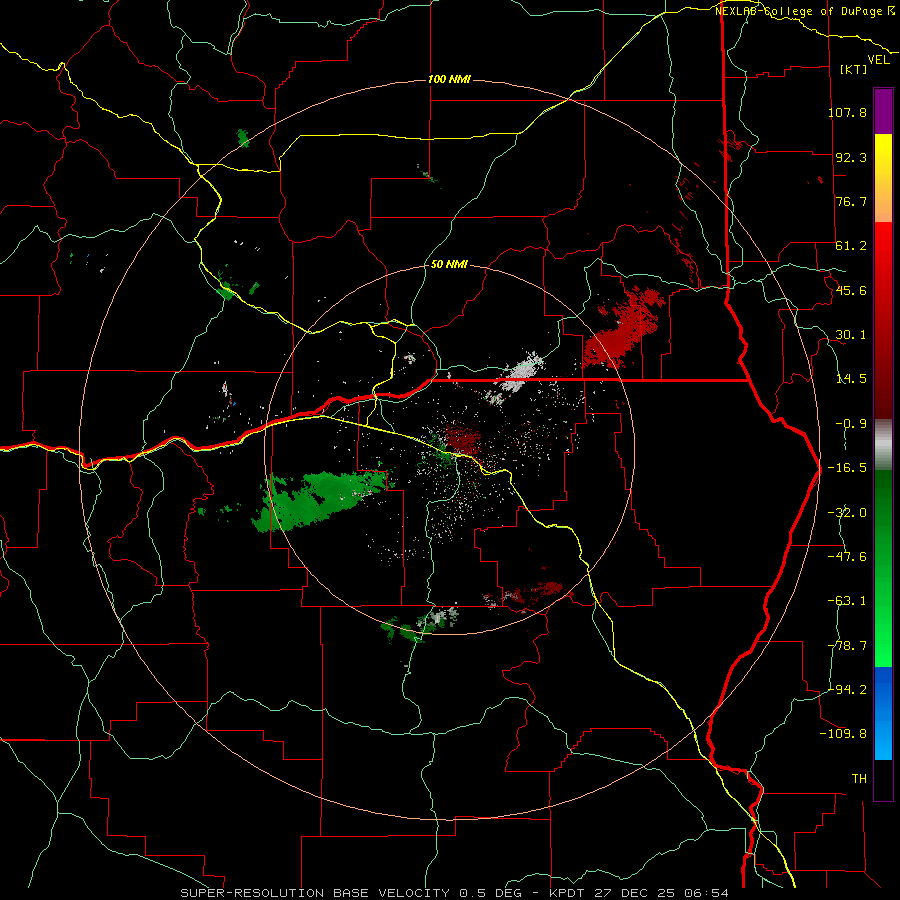The height and width of the screenshot is (900, 900).
Task: Click the large dark red outbound echo northeast
Action: [623, 330]
